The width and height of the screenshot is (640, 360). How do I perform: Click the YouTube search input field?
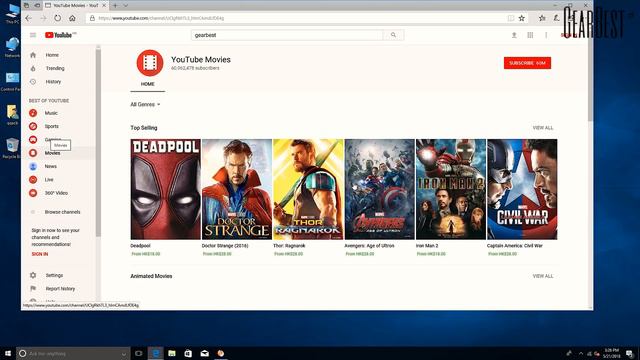[287, 35]
